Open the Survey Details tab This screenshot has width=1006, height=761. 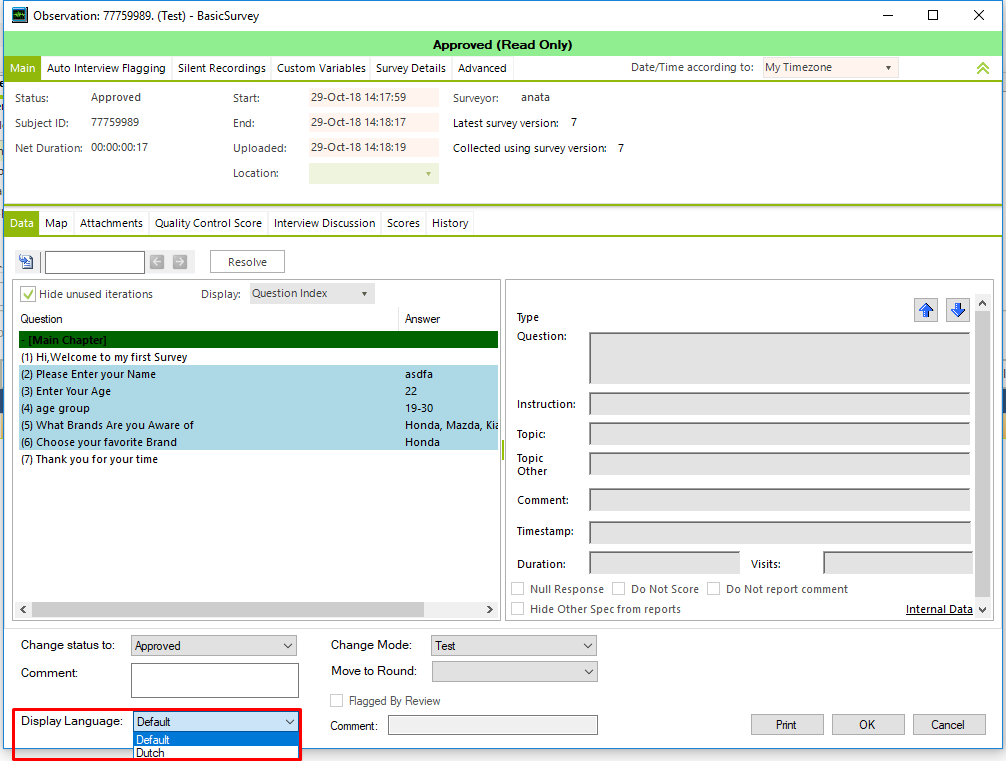[411, 68]
